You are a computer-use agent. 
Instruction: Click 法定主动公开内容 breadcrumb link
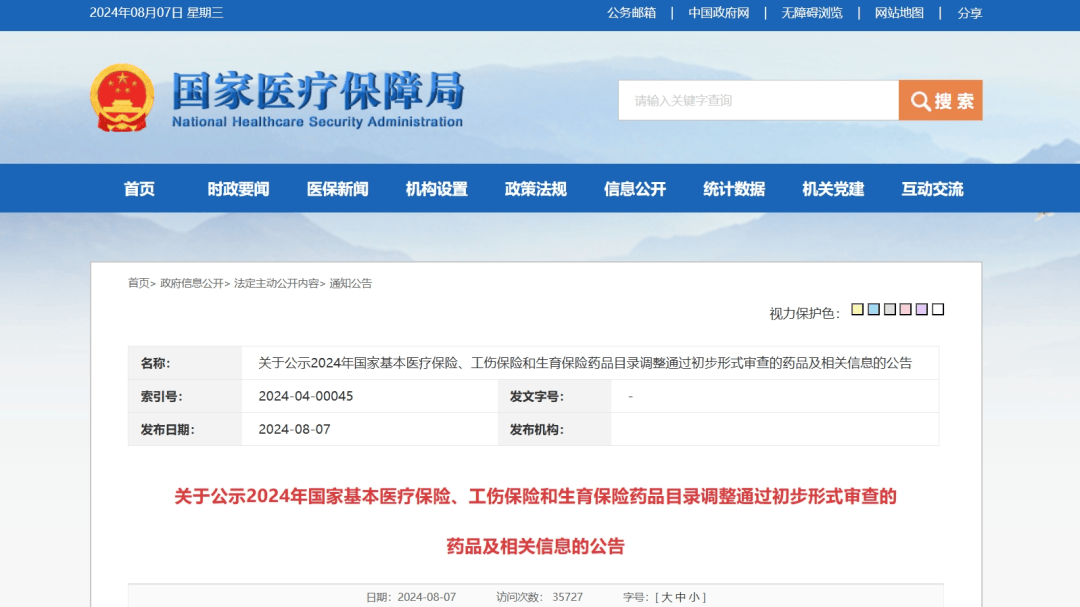pos(276,283)
